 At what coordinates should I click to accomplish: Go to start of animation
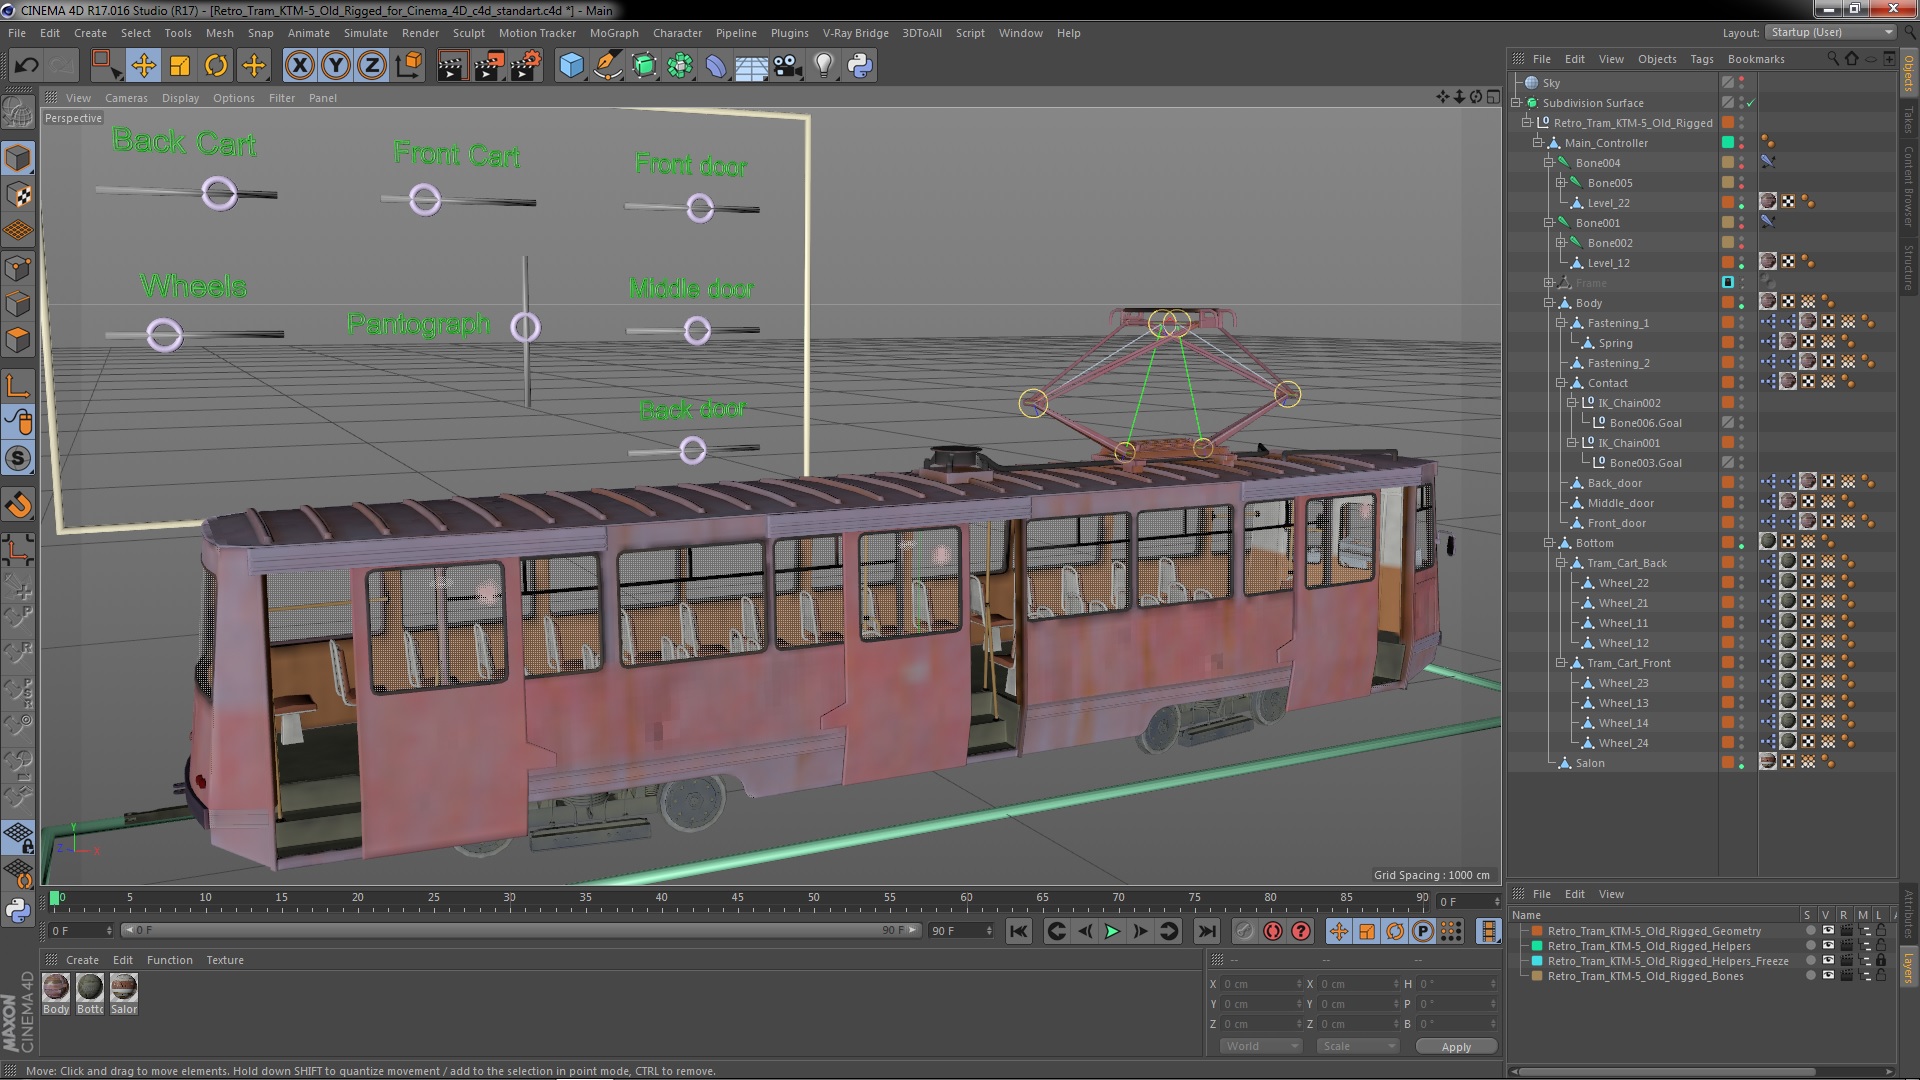1018,931
